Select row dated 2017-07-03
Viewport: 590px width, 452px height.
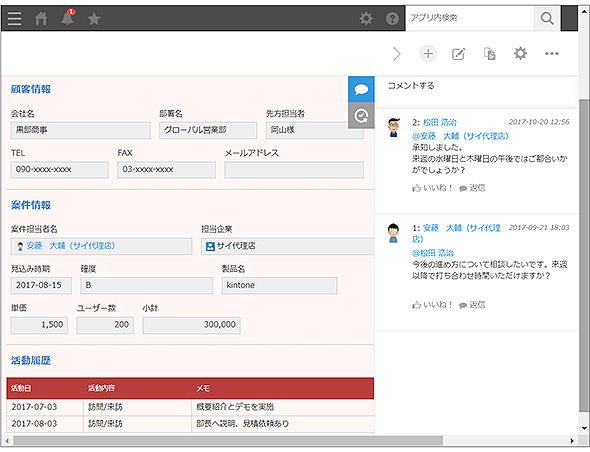[x=190, y=407]
